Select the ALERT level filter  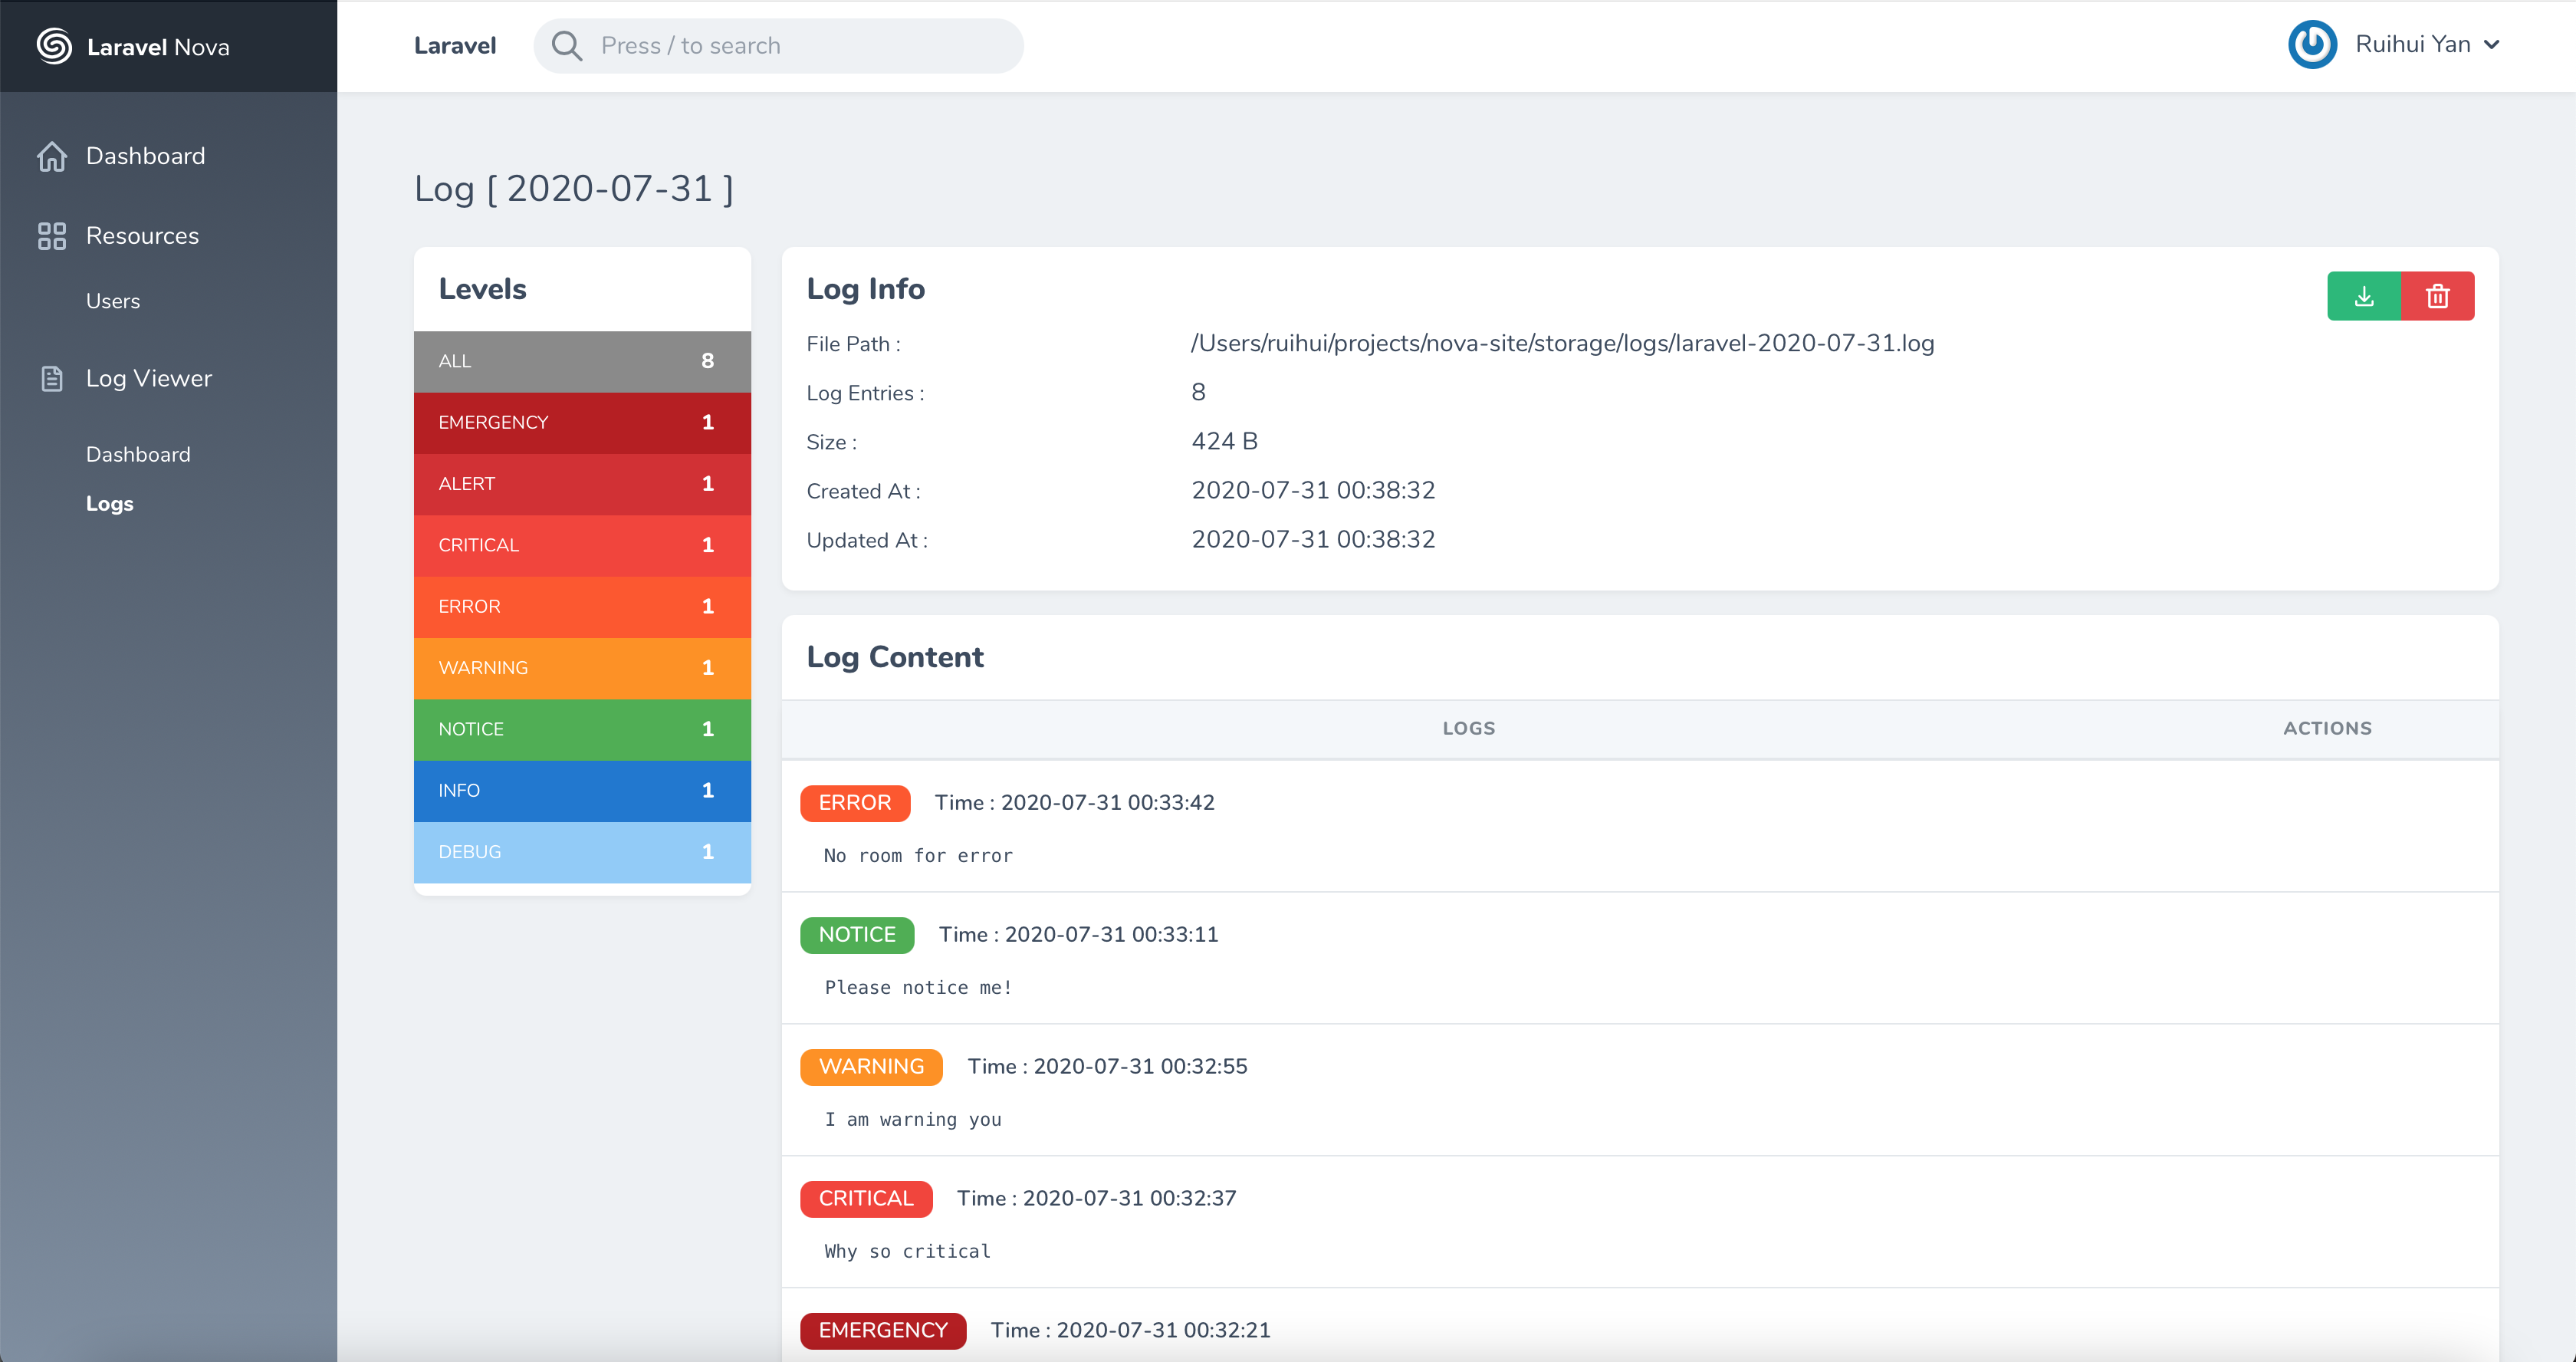coord(582,484)
